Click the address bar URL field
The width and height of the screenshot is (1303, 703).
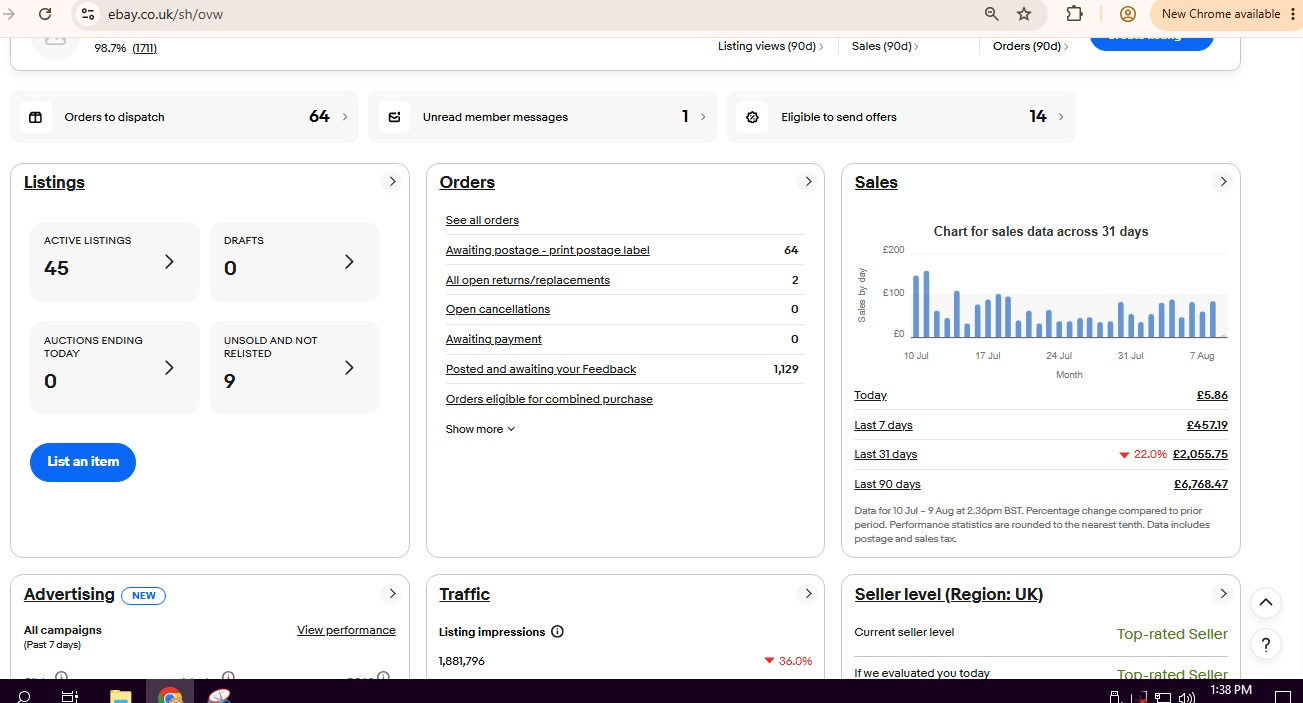[x=530, y=14]
